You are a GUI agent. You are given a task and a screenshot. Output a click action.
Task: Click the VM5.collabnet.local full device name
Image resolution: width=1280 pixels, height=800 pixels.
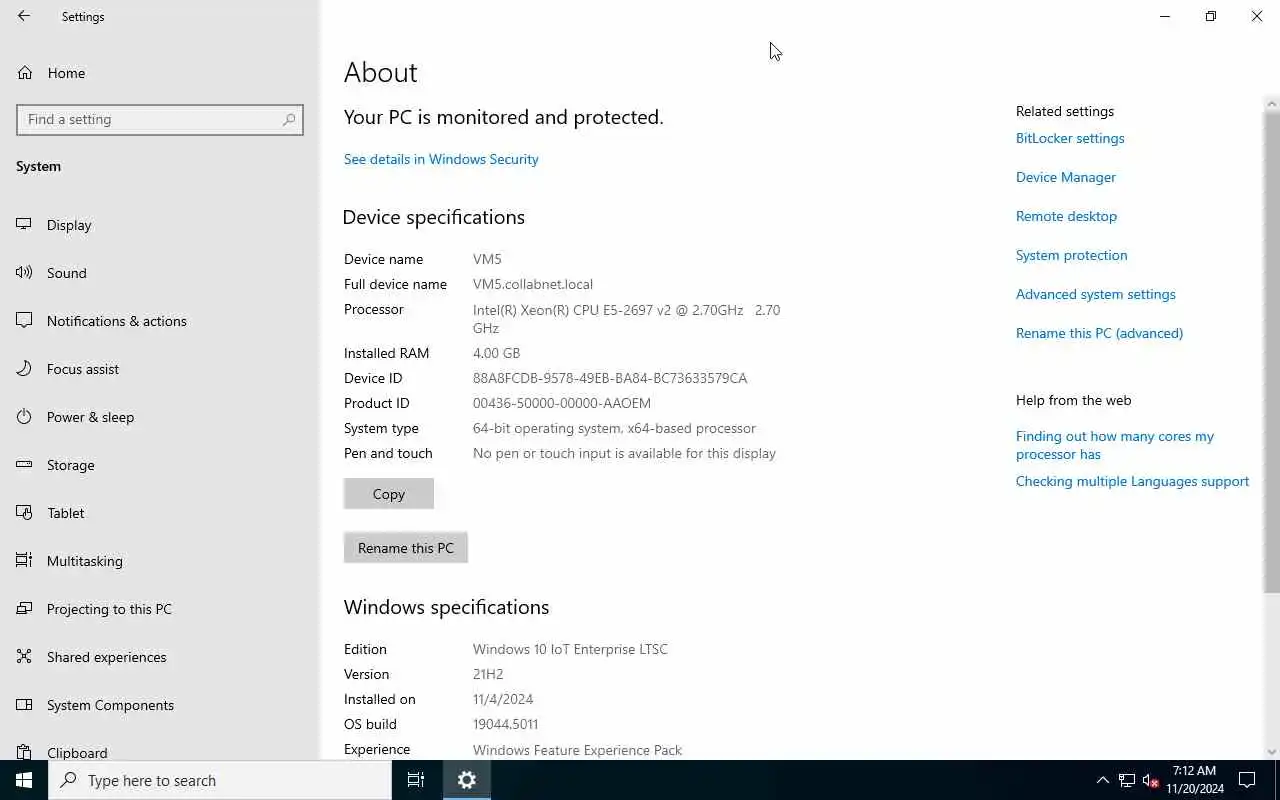(533, 284)
